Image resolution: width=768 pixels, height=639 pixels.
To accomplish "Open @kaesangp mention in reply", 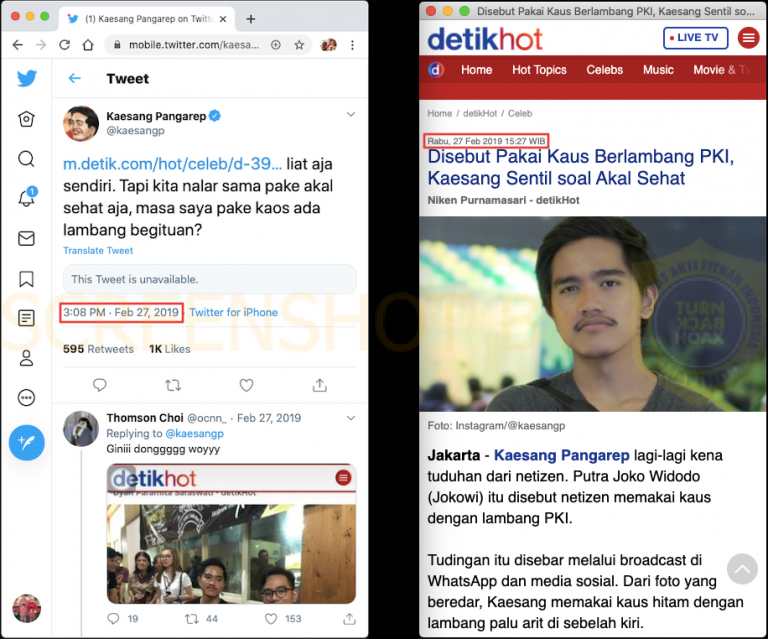I will [194, 434].
